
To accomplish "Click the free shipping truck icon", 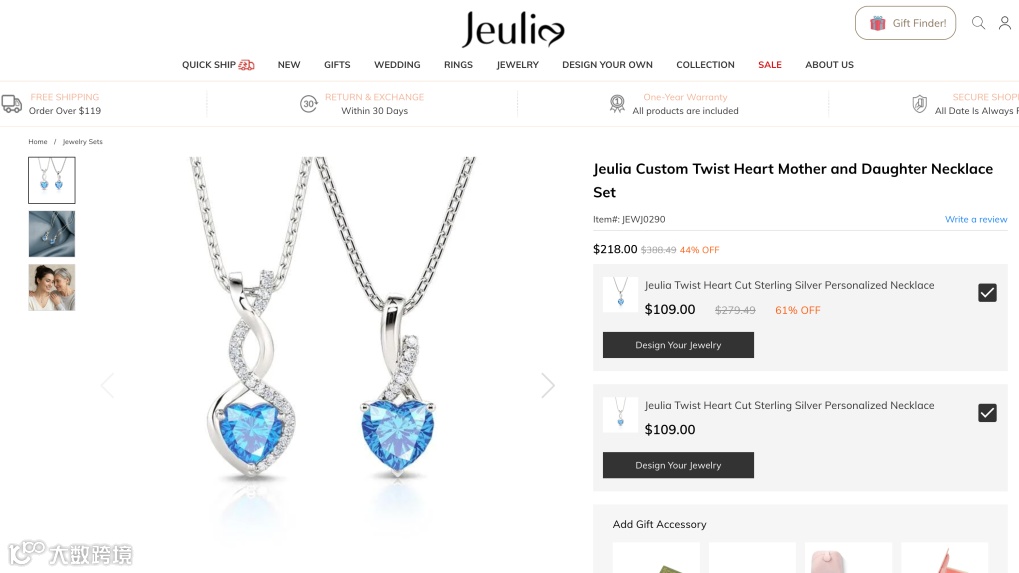I will point(12,104).
